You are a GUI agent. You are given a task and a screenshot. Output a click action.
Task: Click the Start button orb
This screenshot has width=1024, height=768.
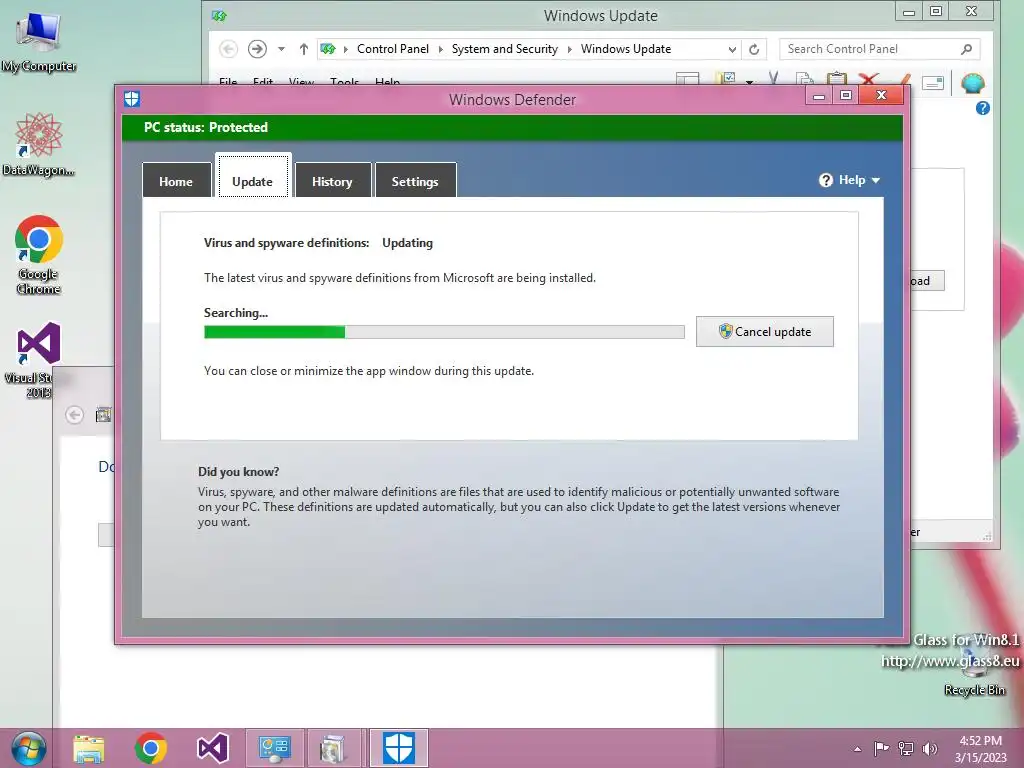[x=28, y=748]
